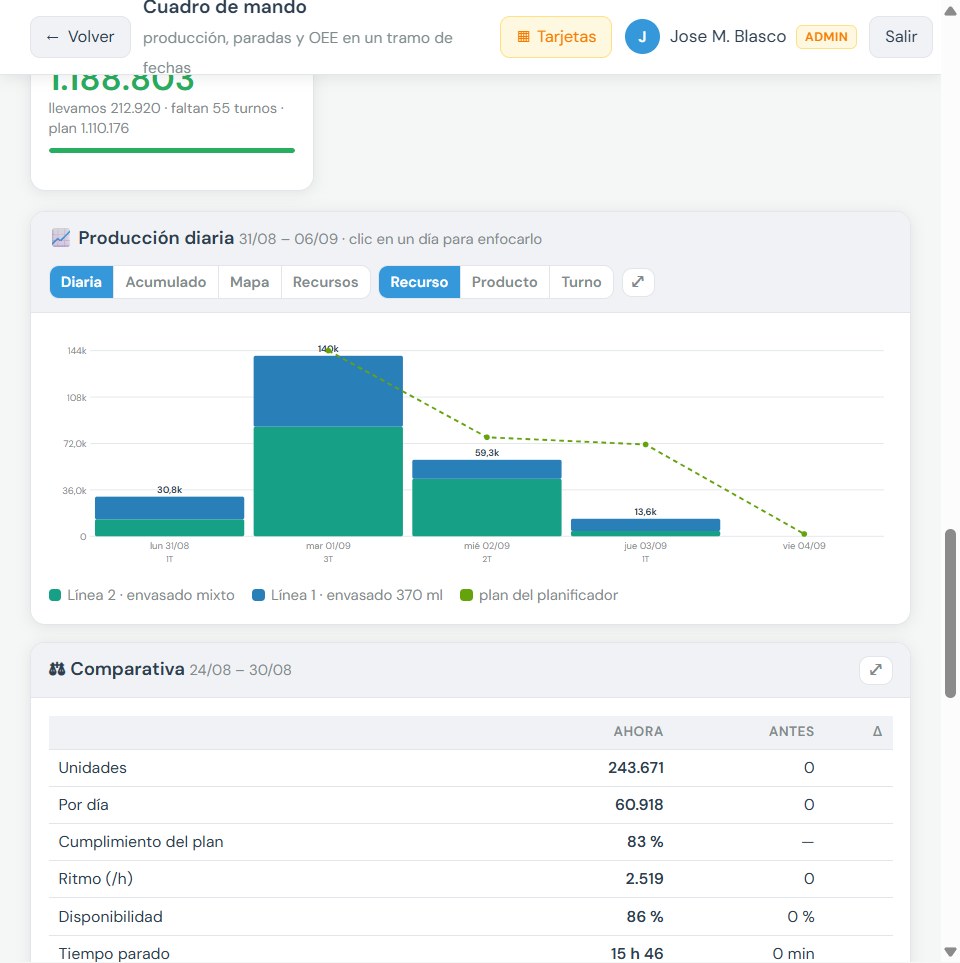960x963 pixels.
Task: Group chart by Producto
Action: tap(504, 282)
